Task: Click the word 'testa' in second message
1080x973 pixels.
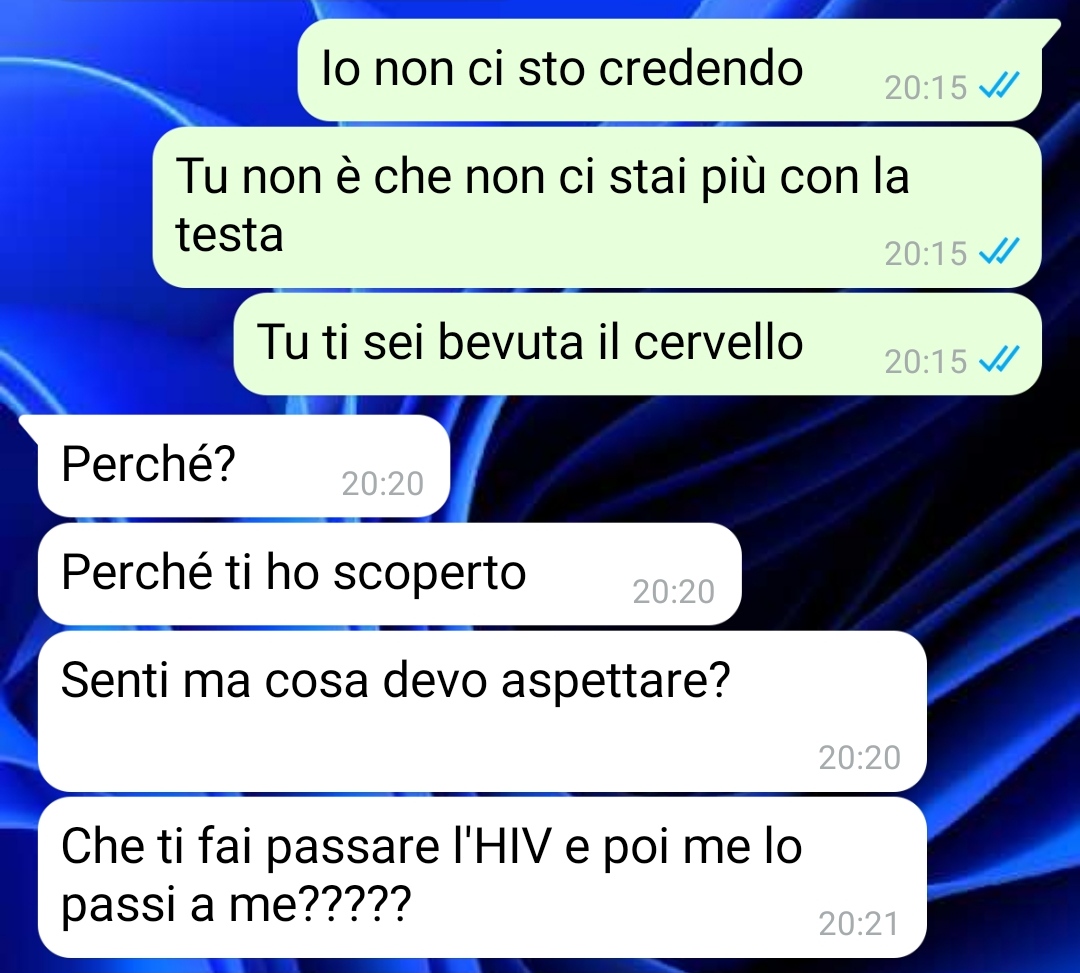Action: [229, 236]
